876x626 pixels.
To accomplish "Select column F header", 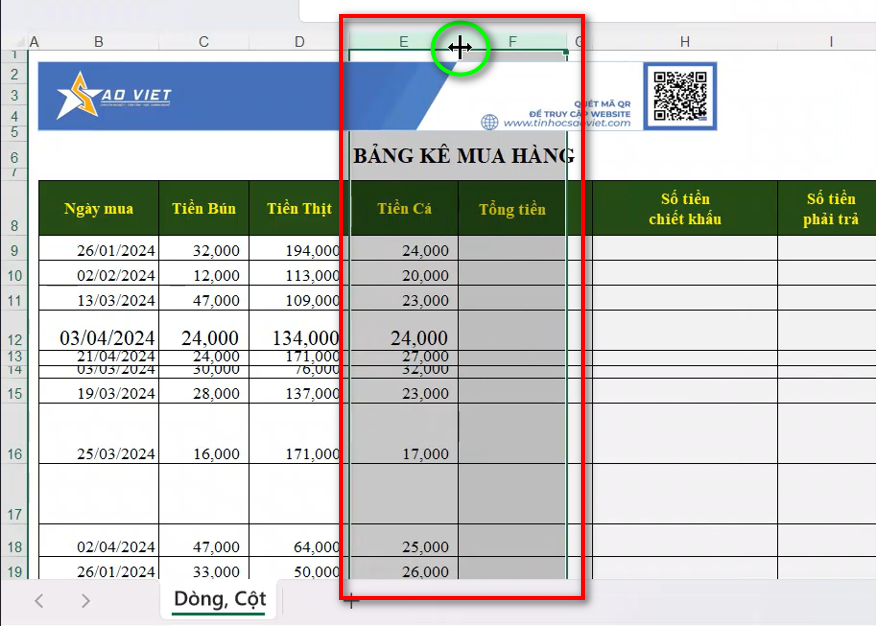I will (x=513, y=41).
